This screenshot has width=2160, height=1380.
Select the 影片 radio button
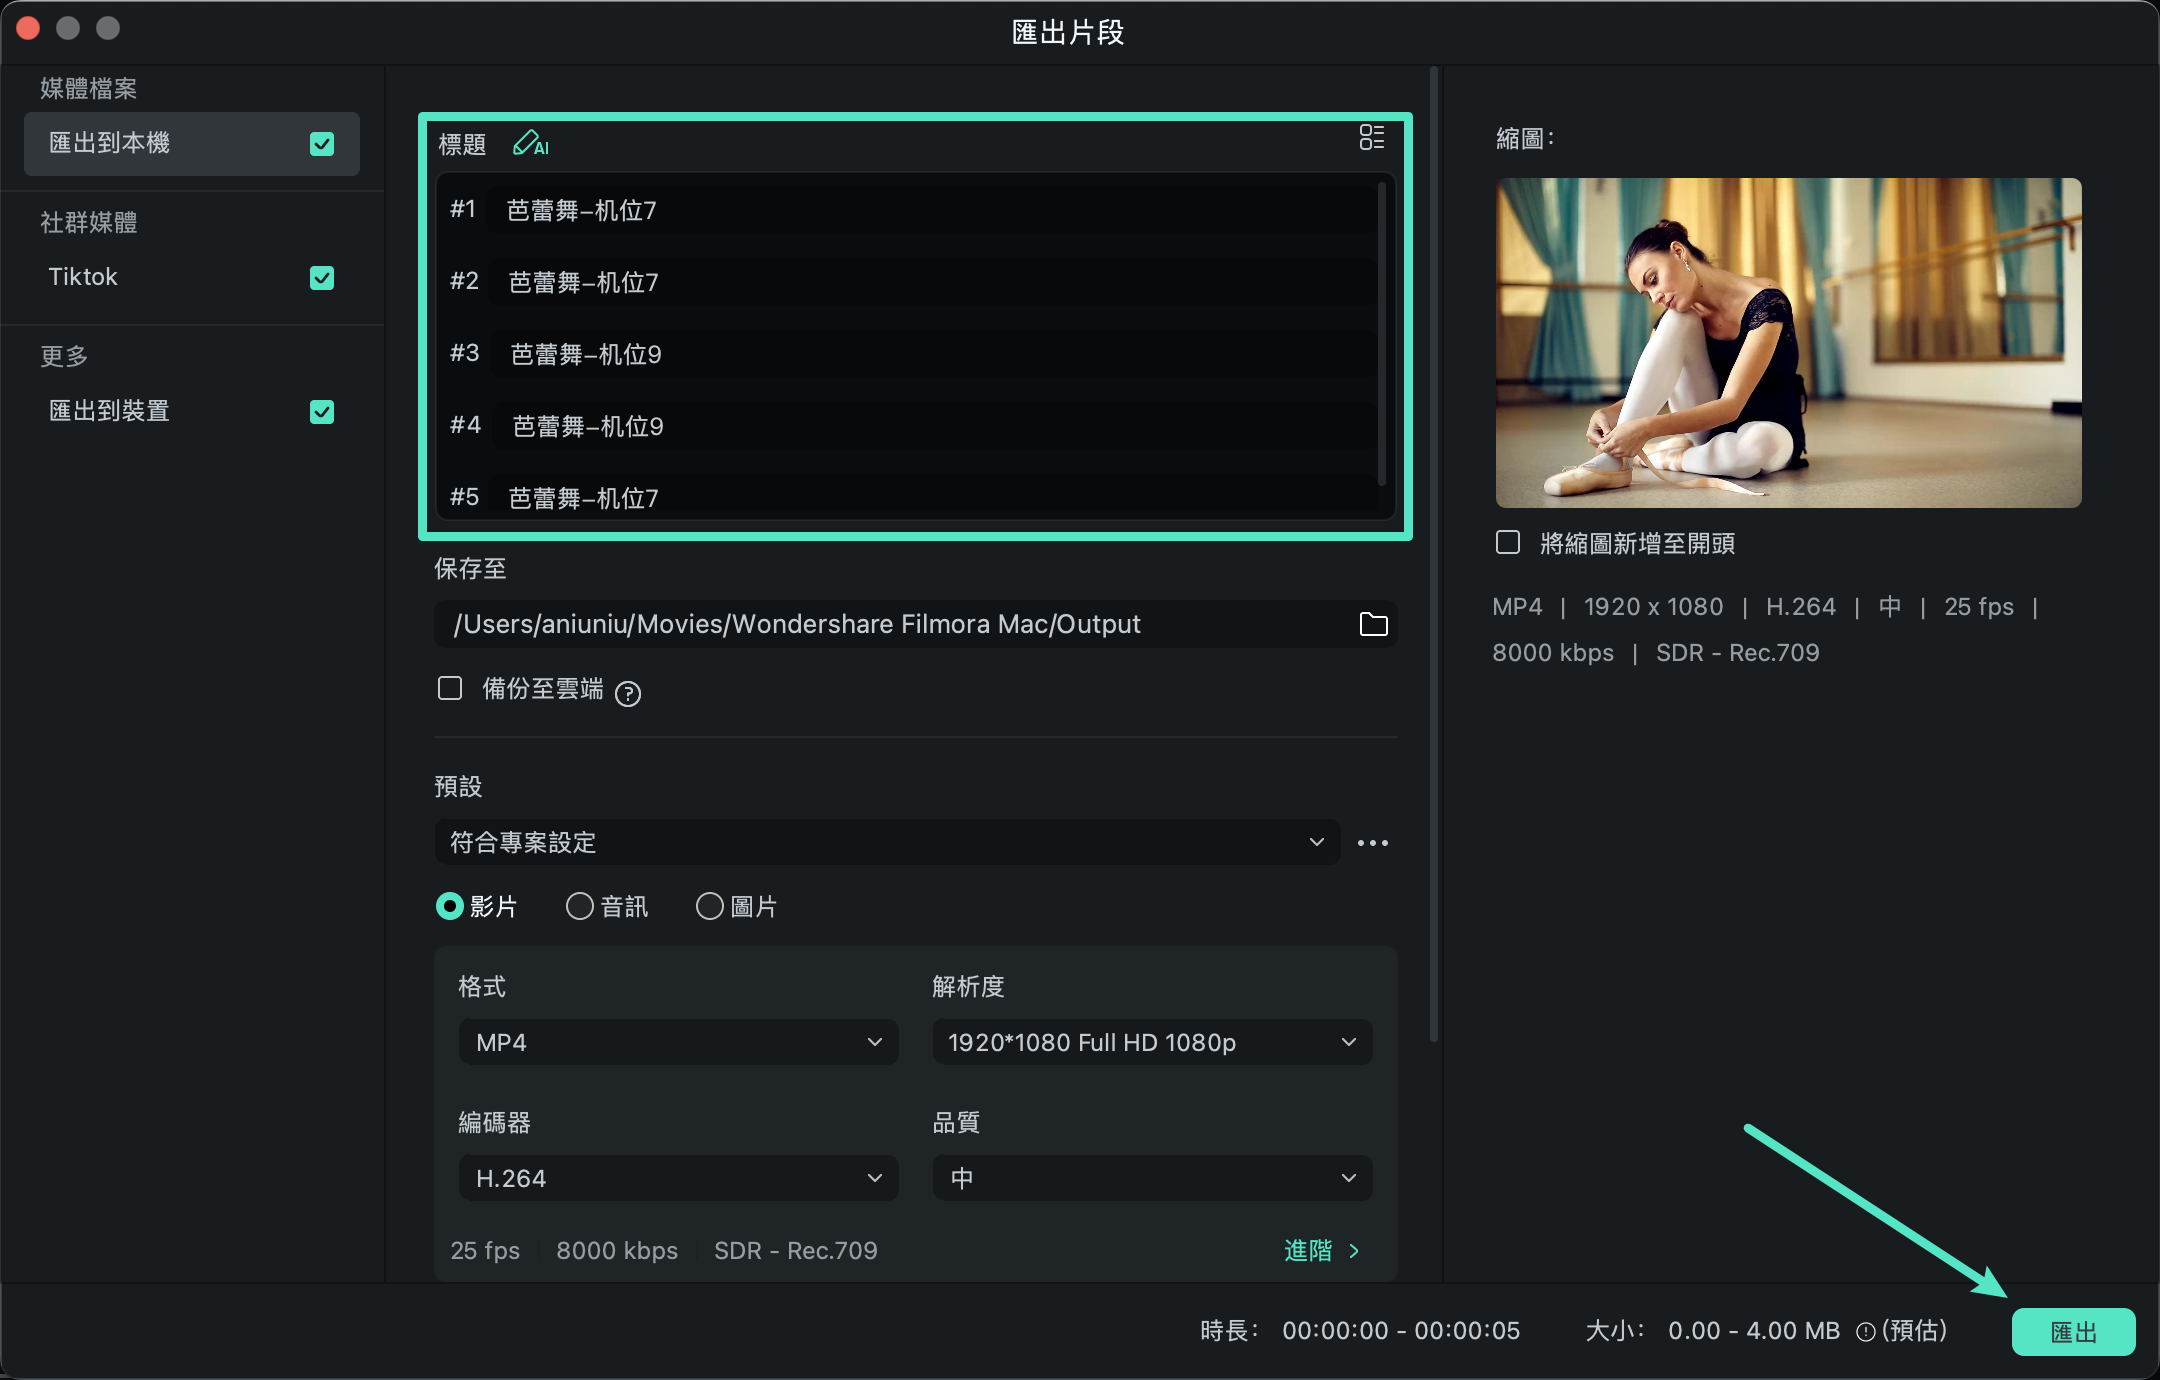click(x=450, y=906)
